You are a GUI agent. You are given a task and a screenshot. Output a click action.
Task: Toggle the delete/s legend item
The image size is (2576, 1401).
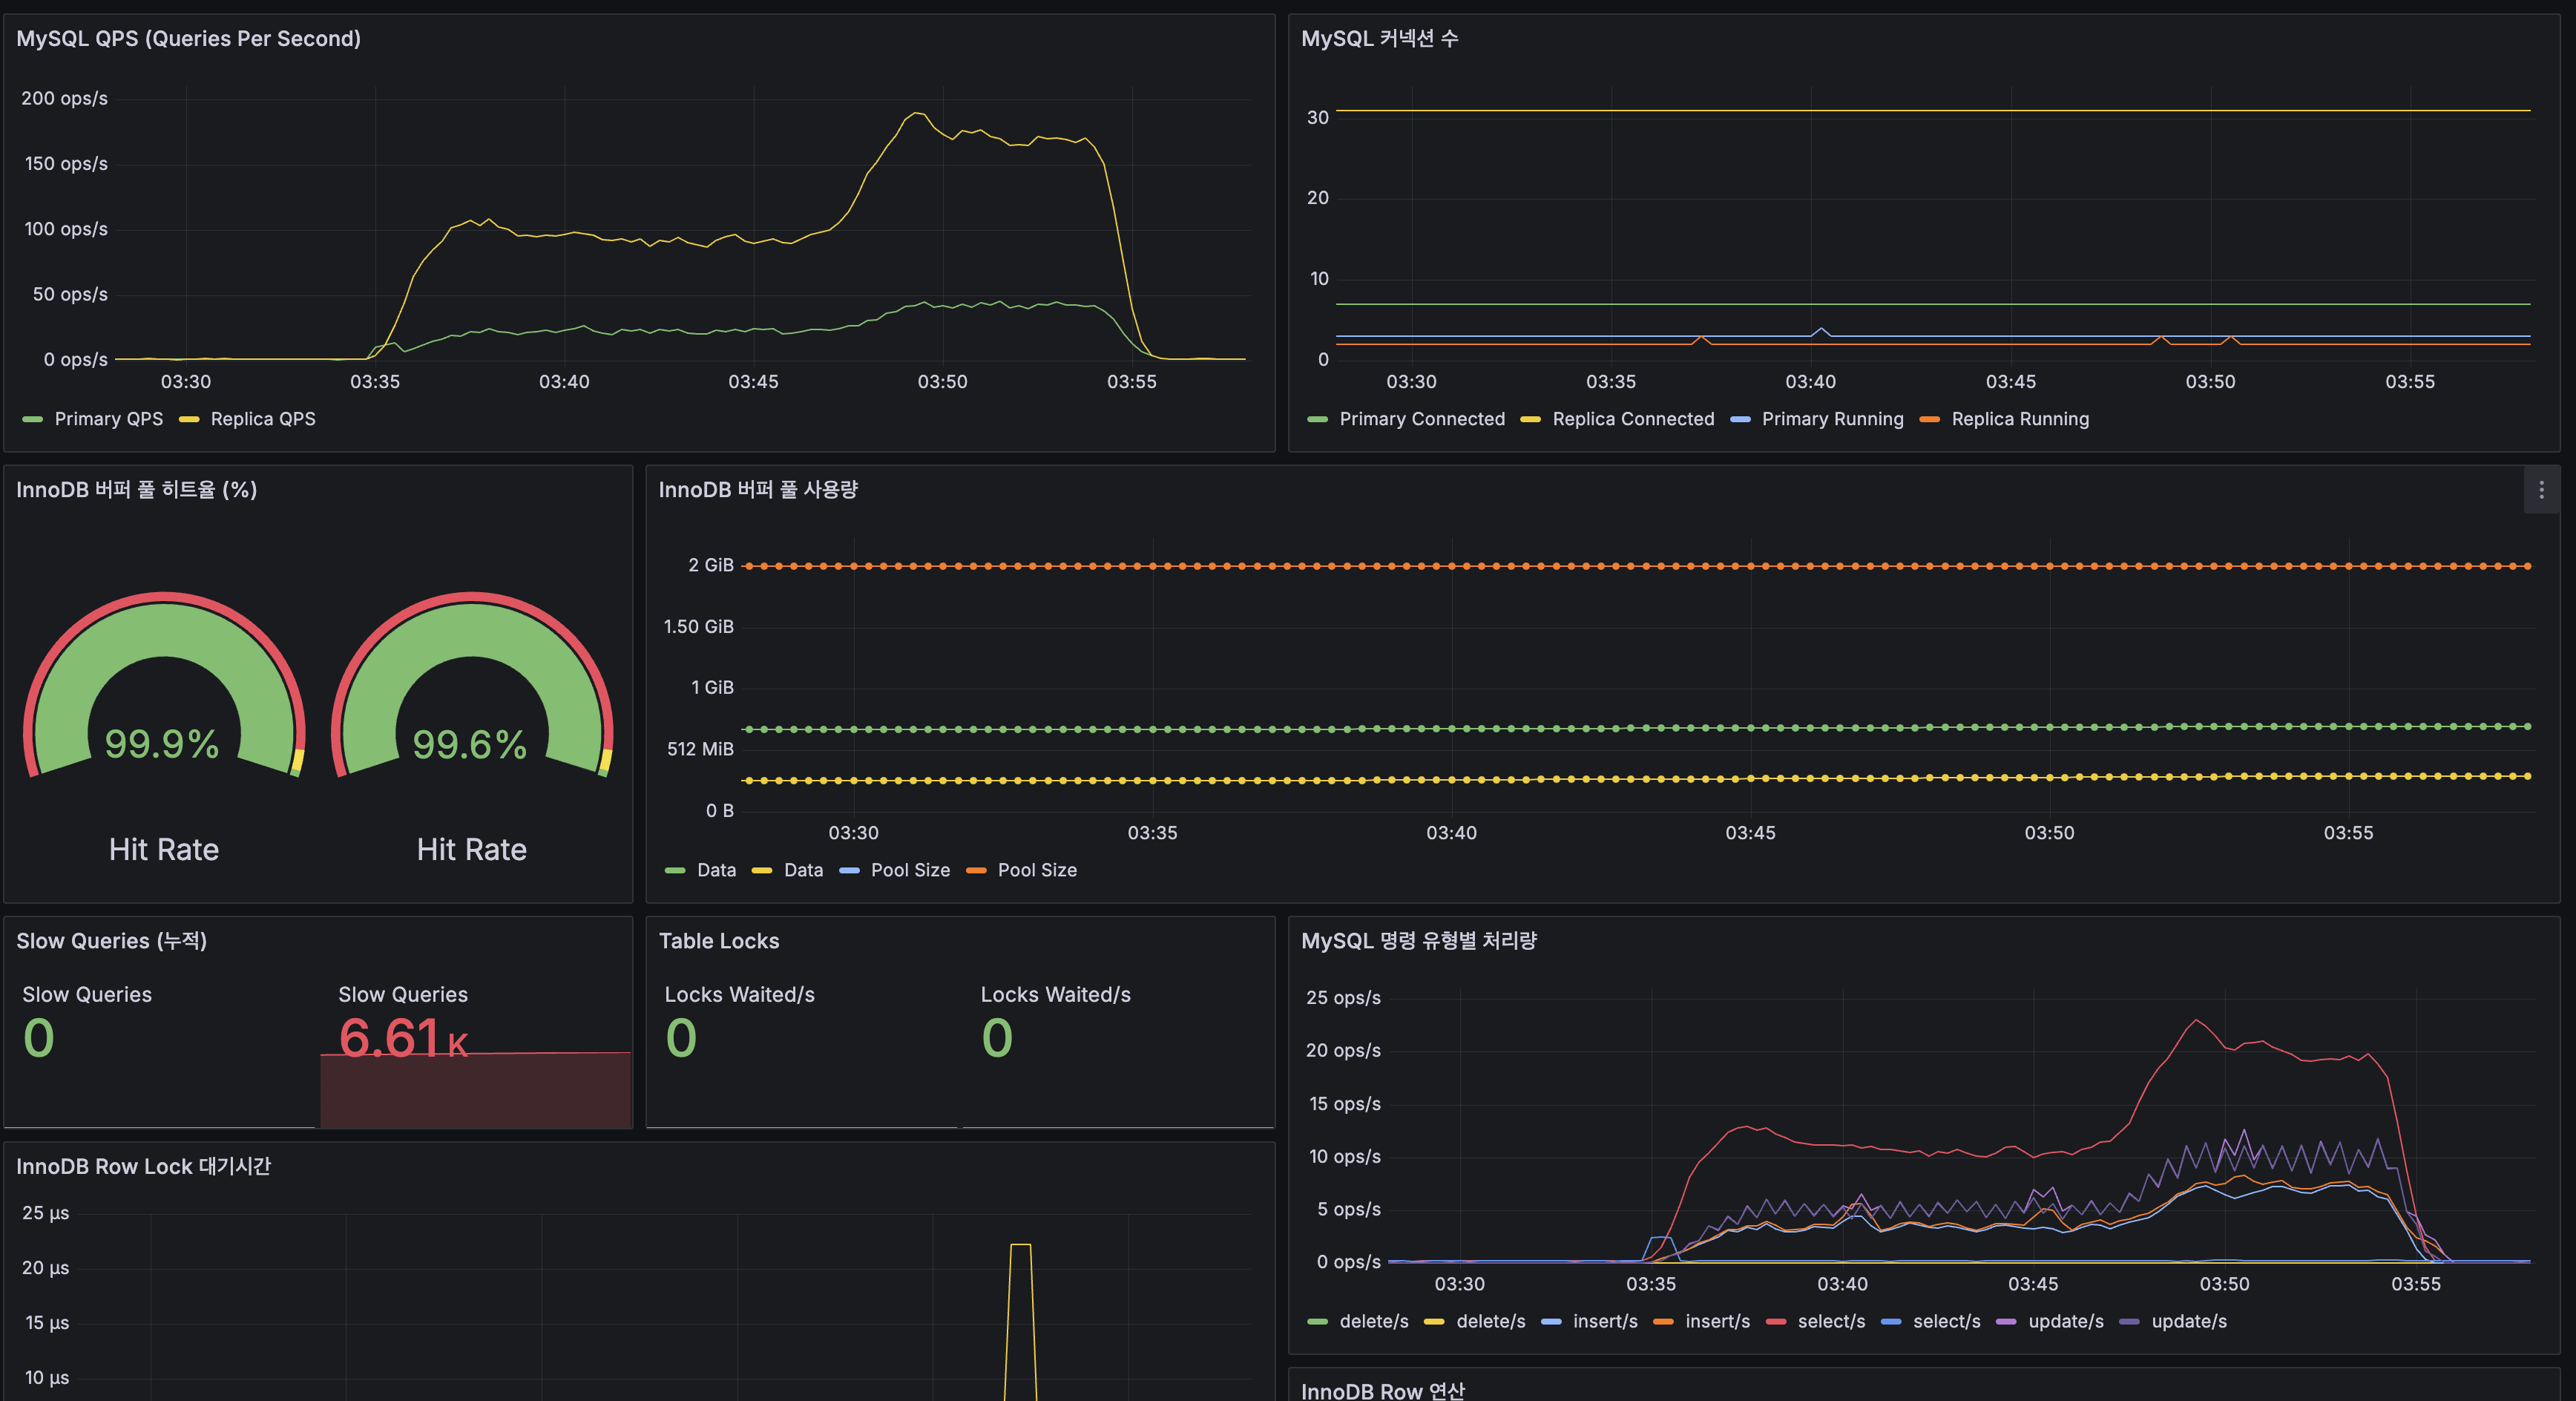[x=1373, y=1322]
